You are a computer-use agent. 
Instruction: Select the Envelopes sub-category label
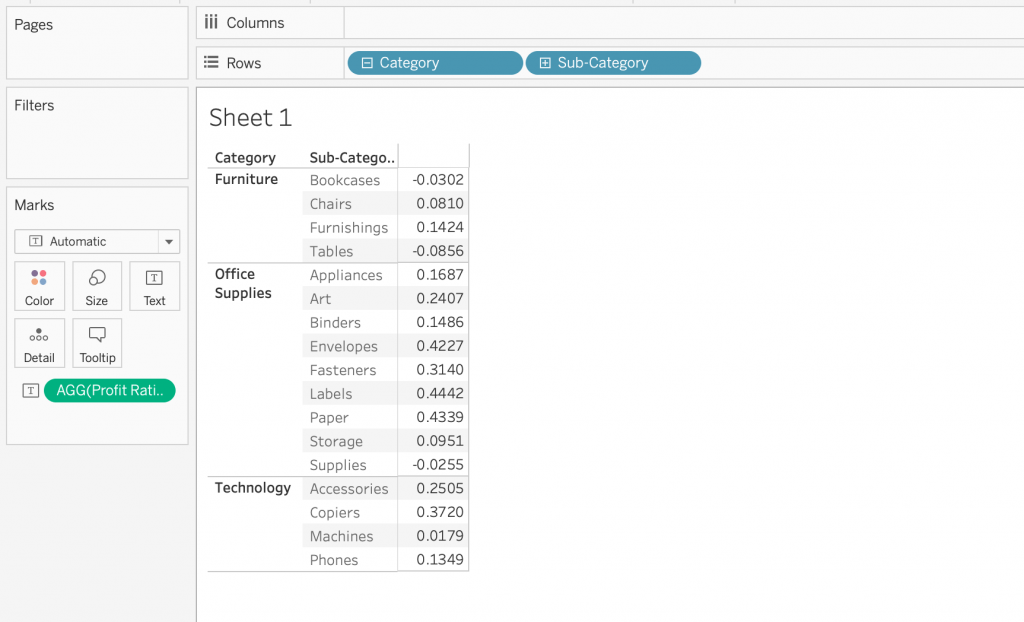344,347
